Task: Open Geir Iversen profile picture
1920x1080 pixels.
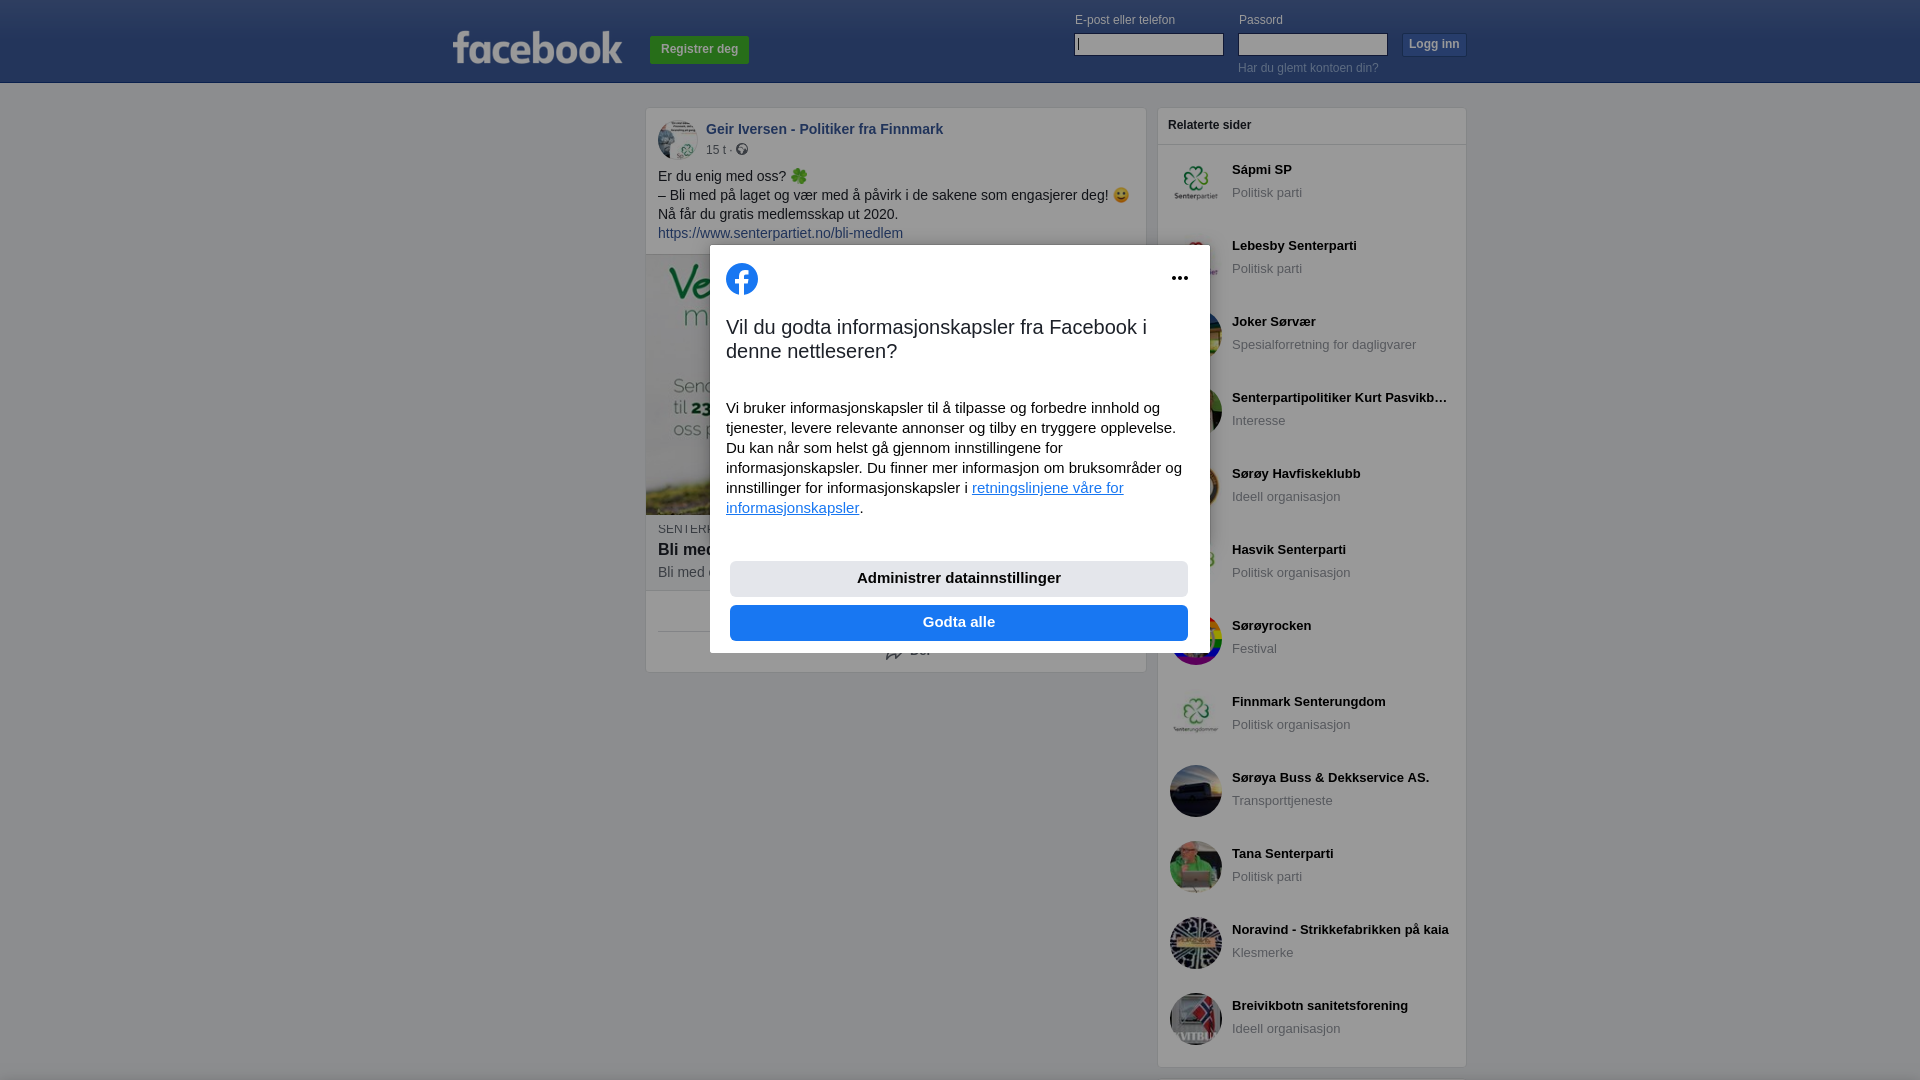Action: (x=678, y=140)
